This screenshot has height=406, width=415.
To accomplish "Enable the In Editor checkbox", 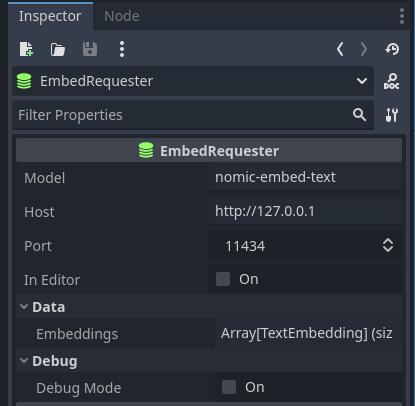I will (x=223, y=279).
